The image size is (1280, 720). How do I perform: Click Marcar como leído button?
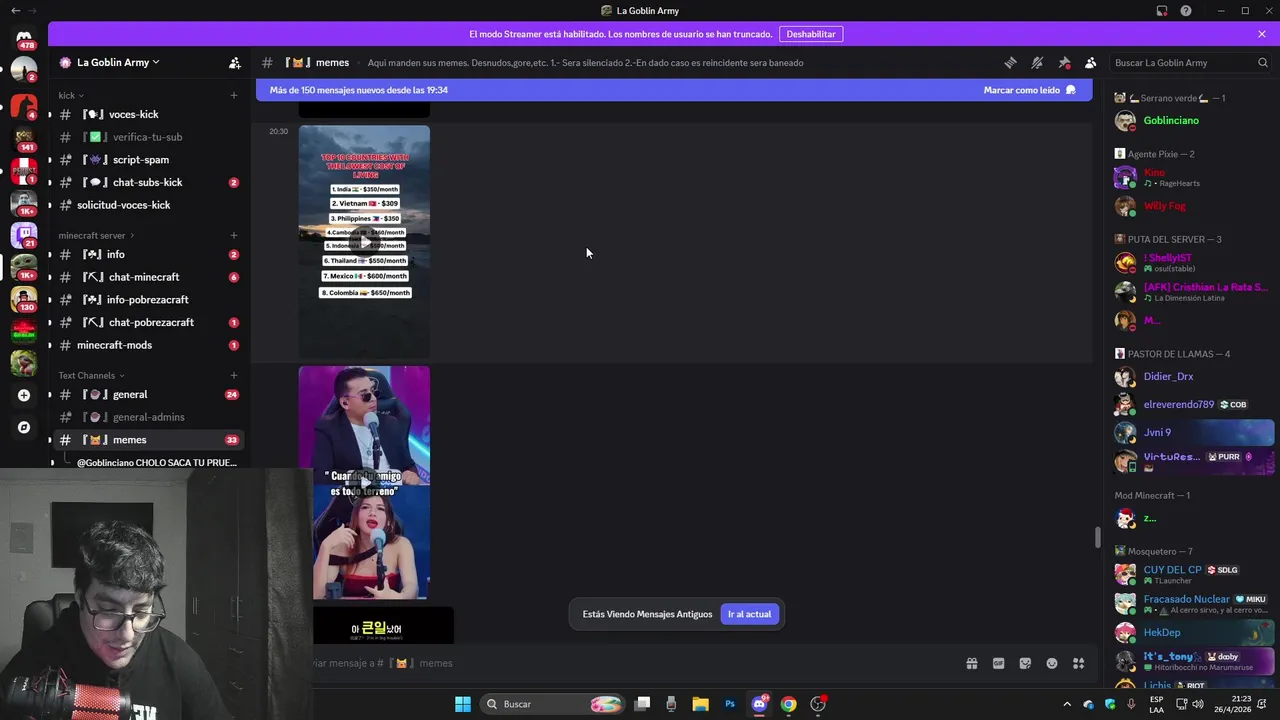1030,90
